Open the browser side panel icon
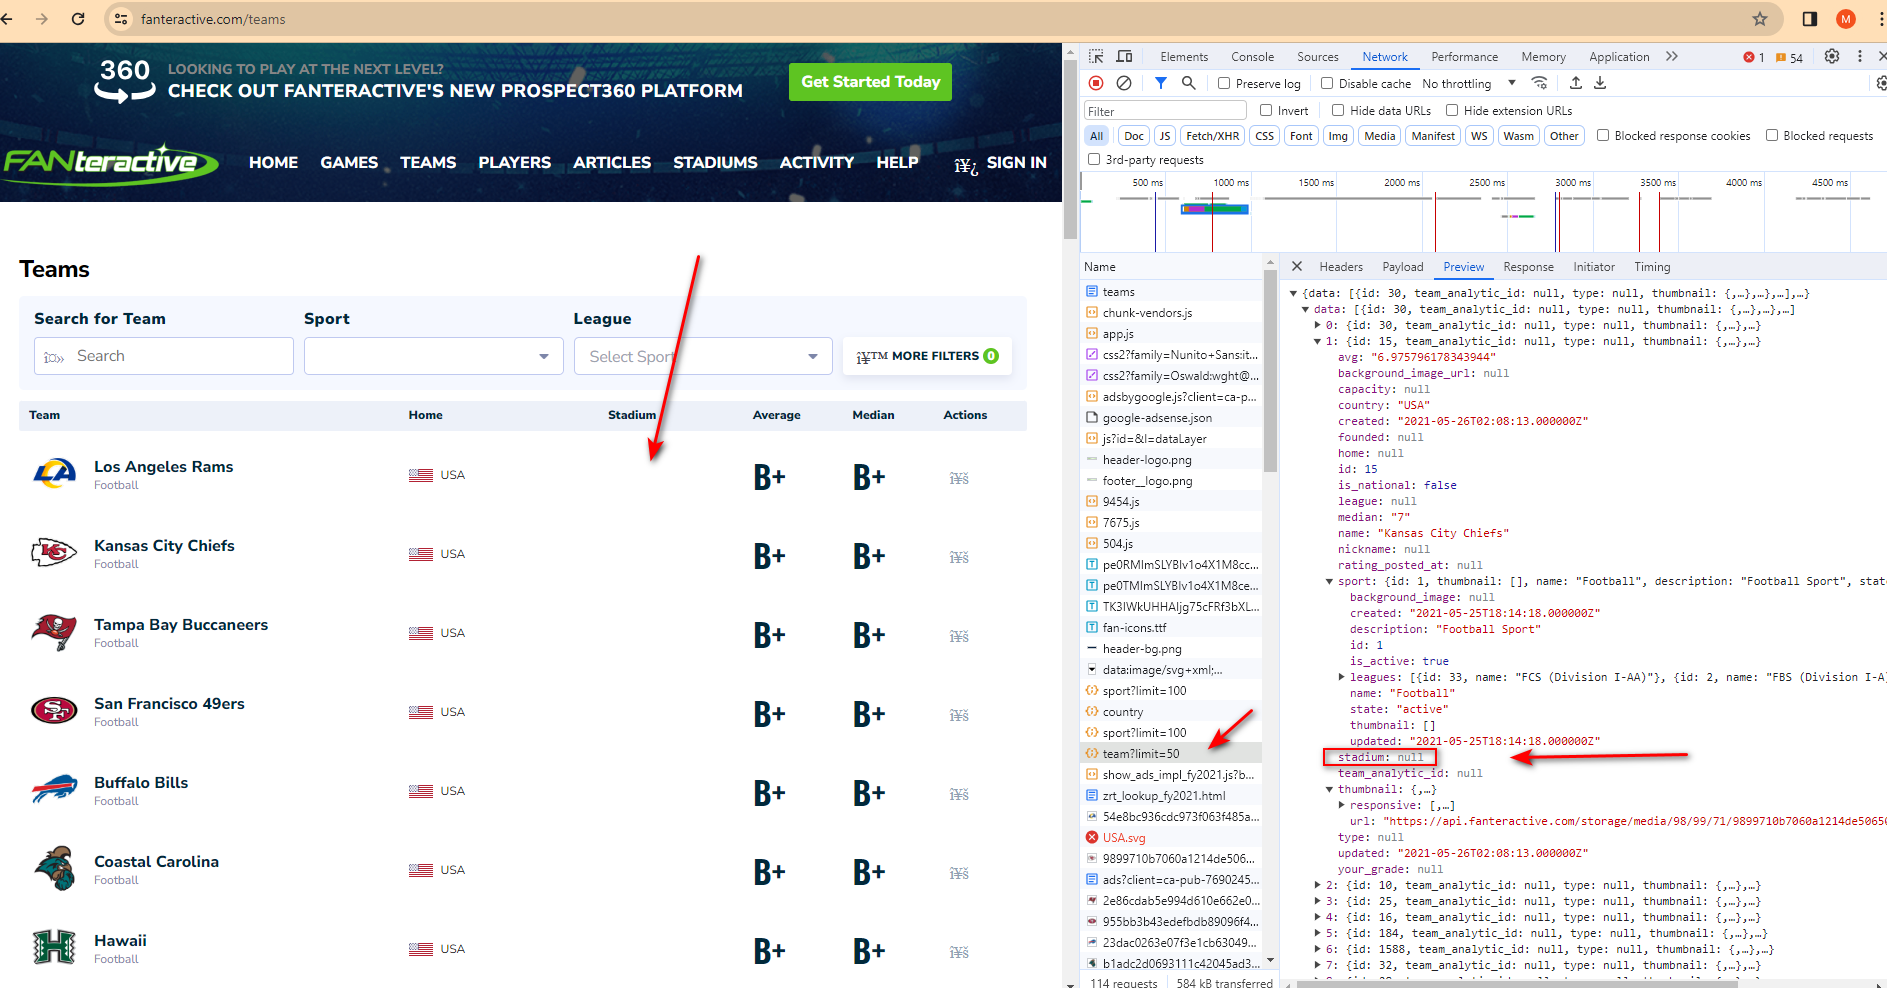 tap(1810, 19)
